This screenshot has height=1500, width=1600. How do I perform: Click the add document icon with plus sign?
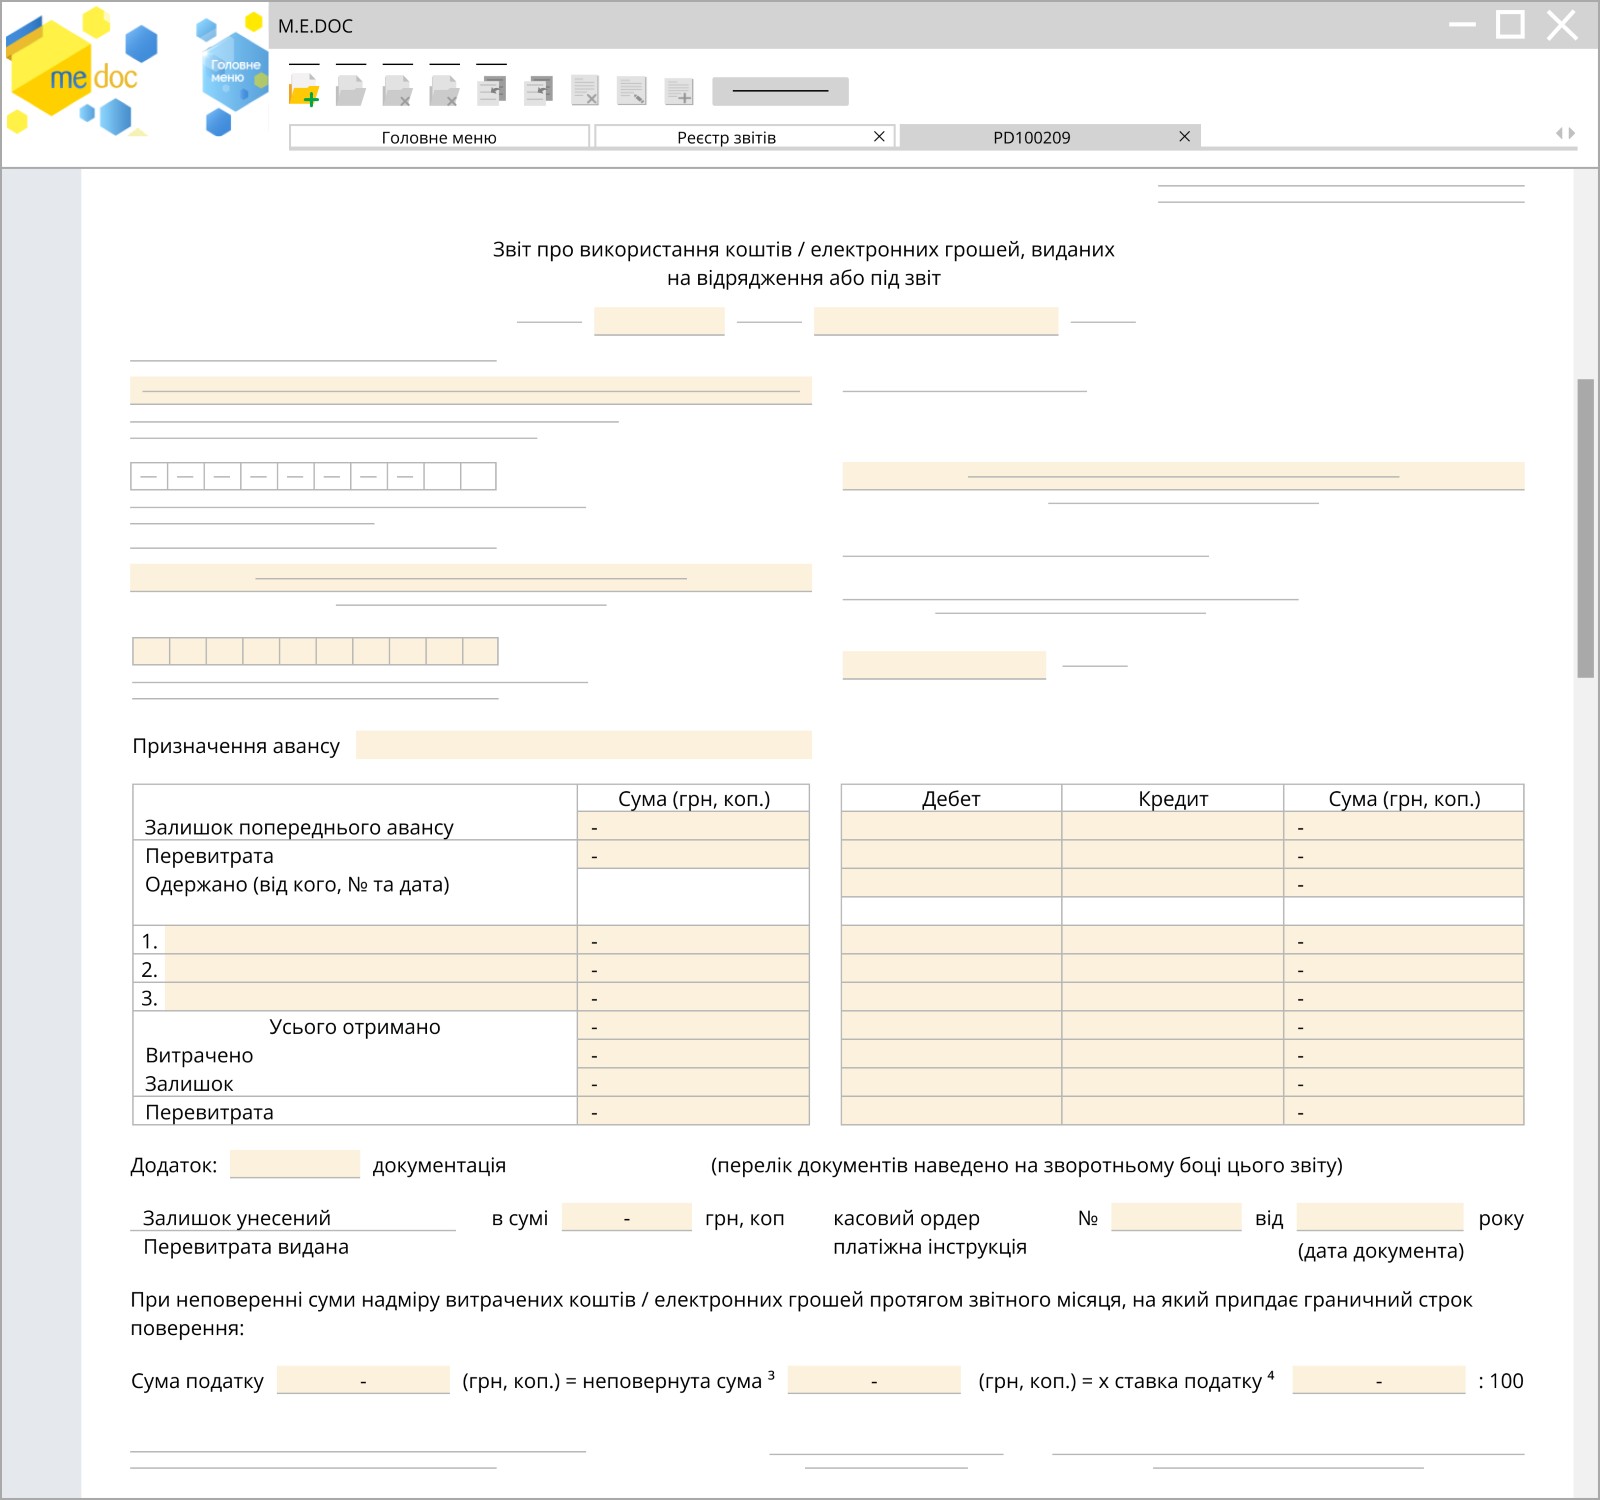click(x=679, y=91)
